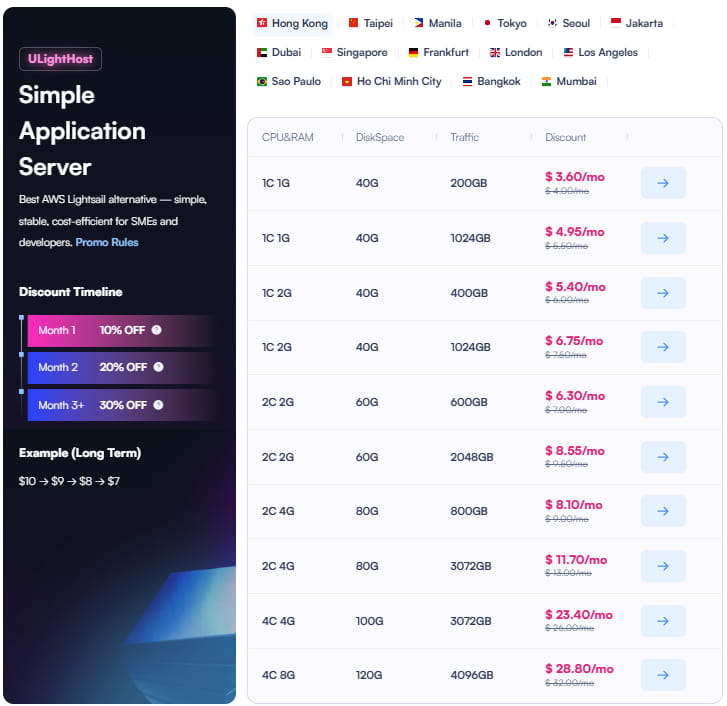Image resolution: width=727 pixels, height=706 pixels.
Task: Choose Singapore server location
Action: [x=354, y=52]
